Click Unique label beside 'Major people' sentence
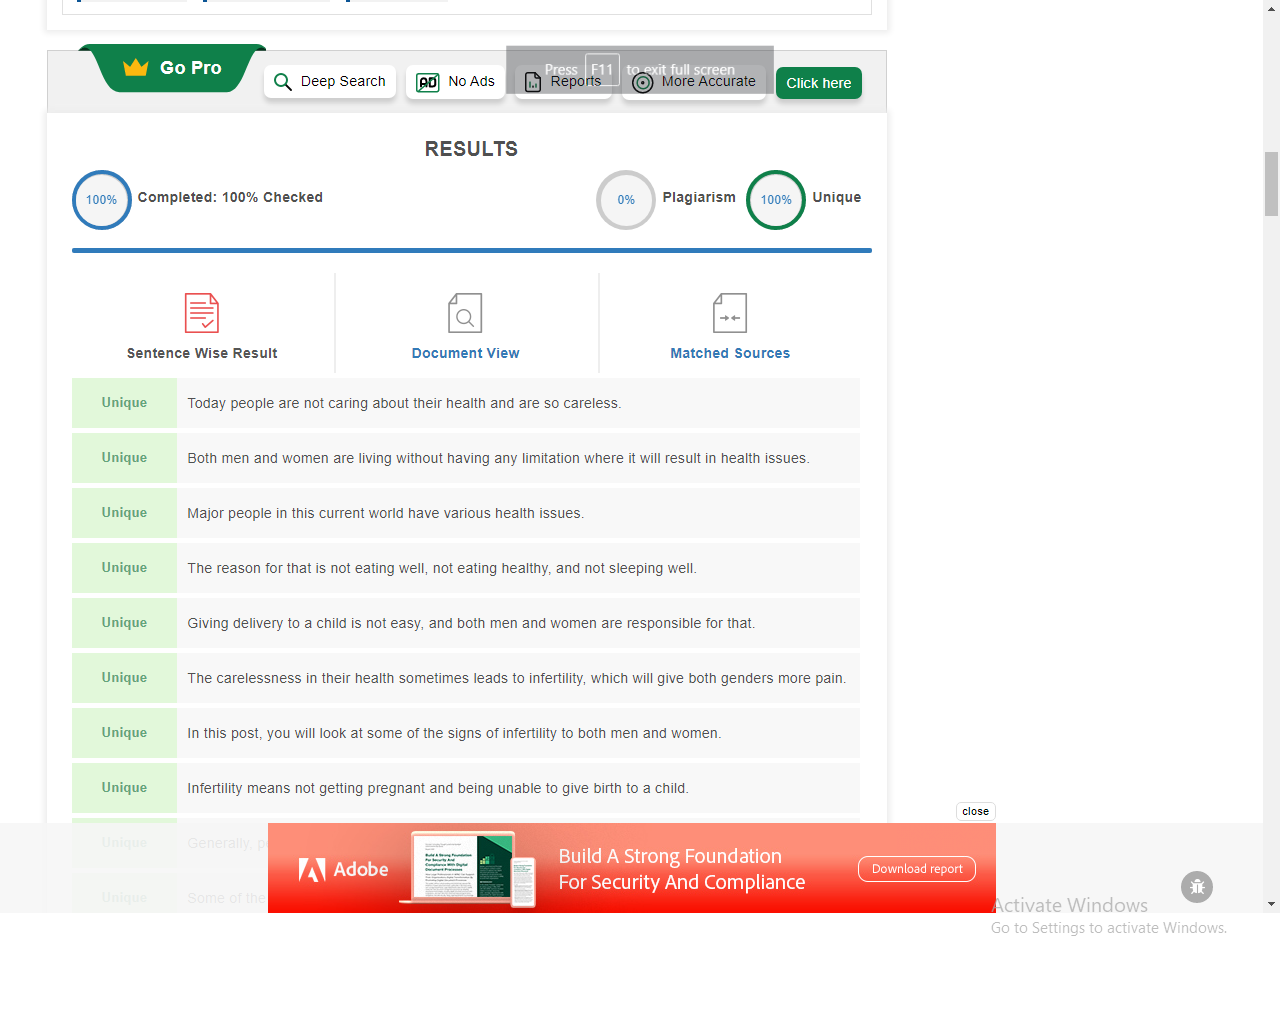Screen dimensions: 1280x1024 (x=124, y=513)
